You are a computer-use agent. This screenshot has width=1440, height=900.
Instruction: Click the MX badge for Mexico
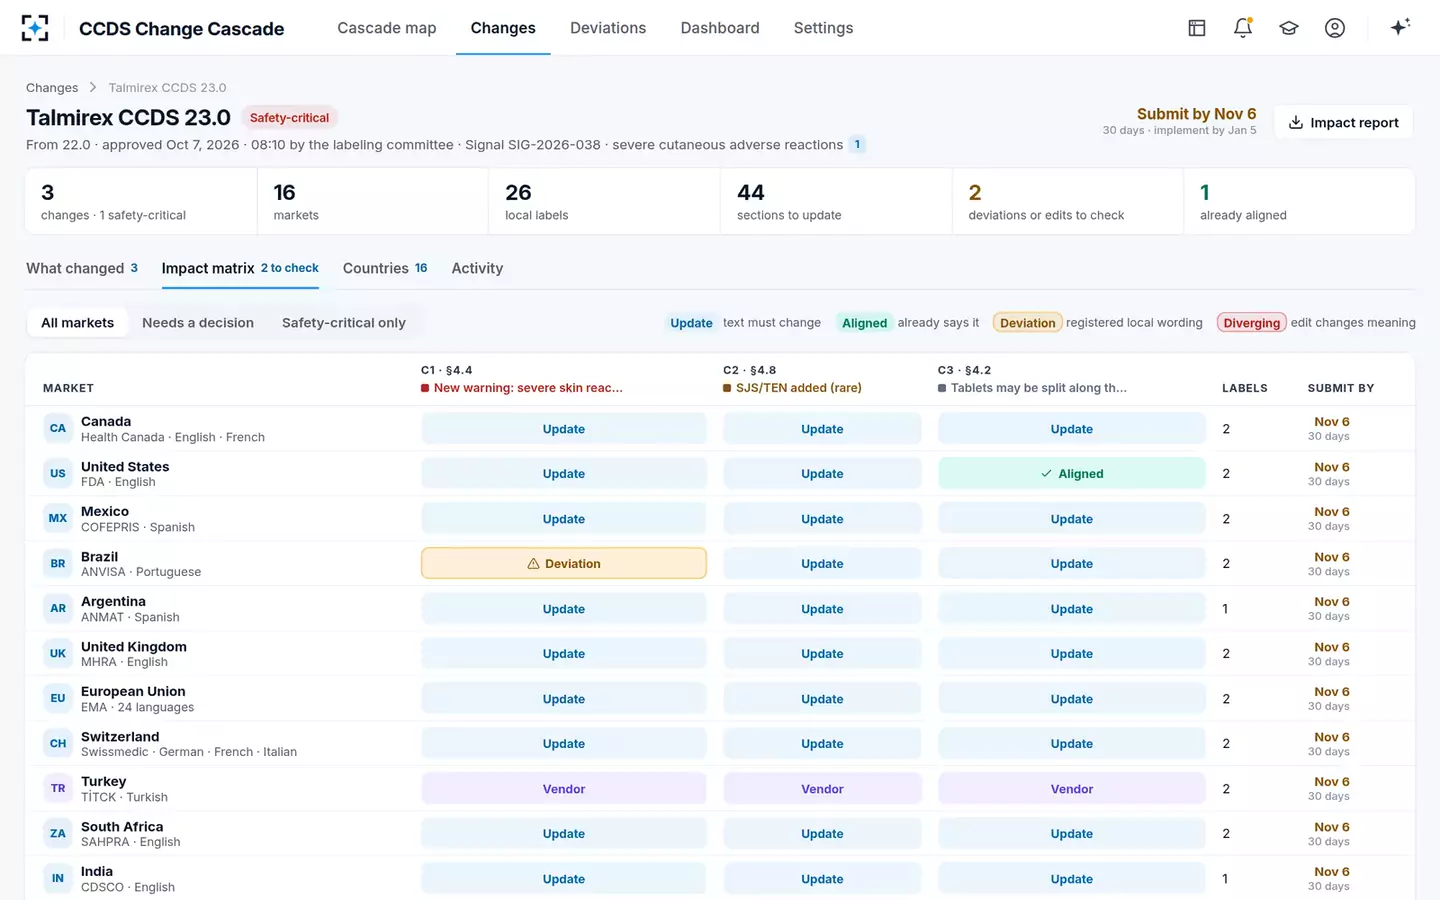coord(58,519)
